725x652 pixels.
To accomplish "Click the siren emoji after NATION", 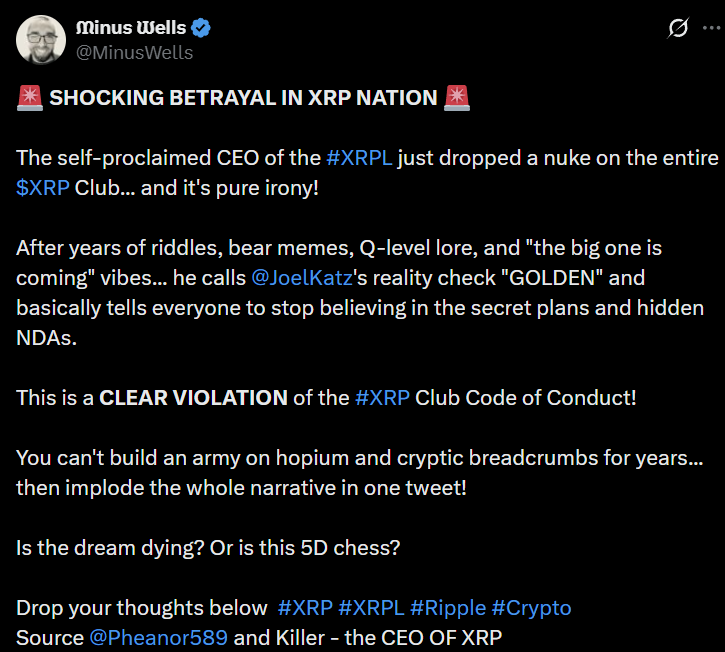I will click(458, 98).
